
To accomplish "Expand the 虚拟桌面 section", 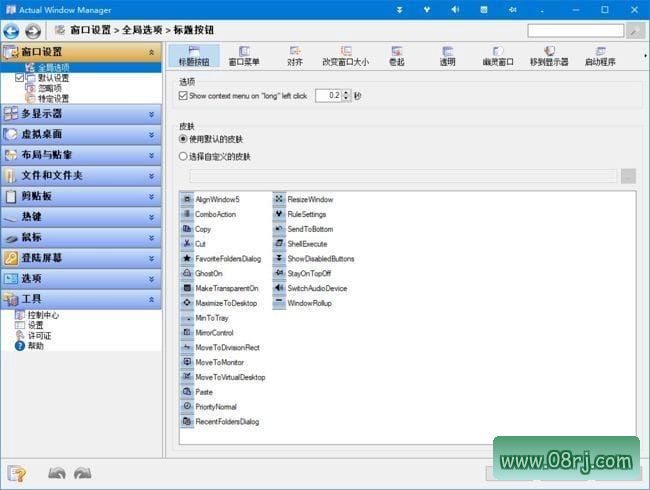I will coord(151,135).
